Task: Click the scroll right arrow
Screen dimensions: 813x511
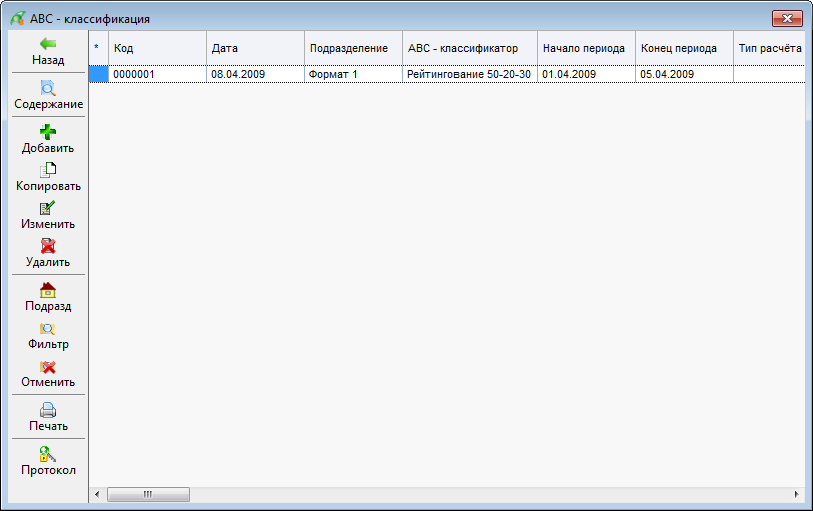Action: coord(796,494)
